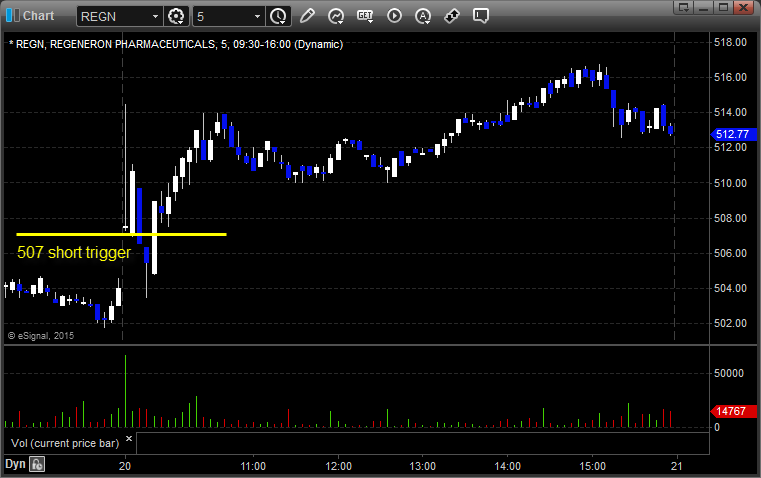Minimize the chart window
This screenshot has width=761, height=478.
703,7
